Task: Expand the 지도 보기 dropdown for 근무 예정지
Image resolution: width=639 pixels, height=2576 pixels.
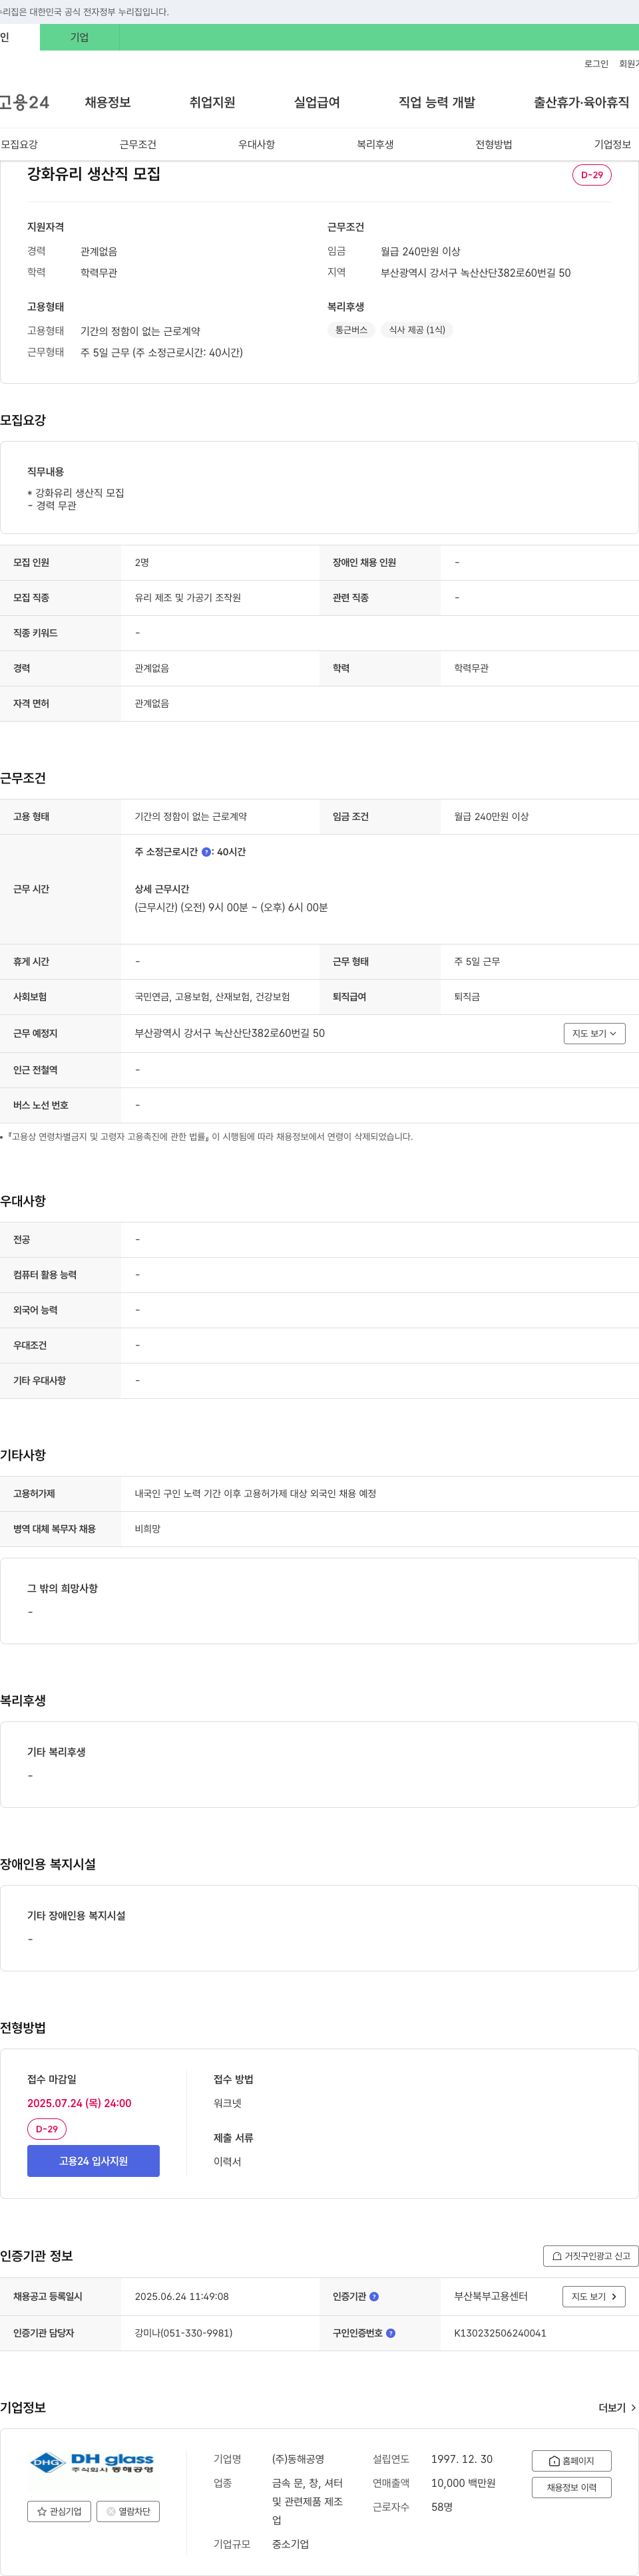Action: click(x=594, y=1033)
